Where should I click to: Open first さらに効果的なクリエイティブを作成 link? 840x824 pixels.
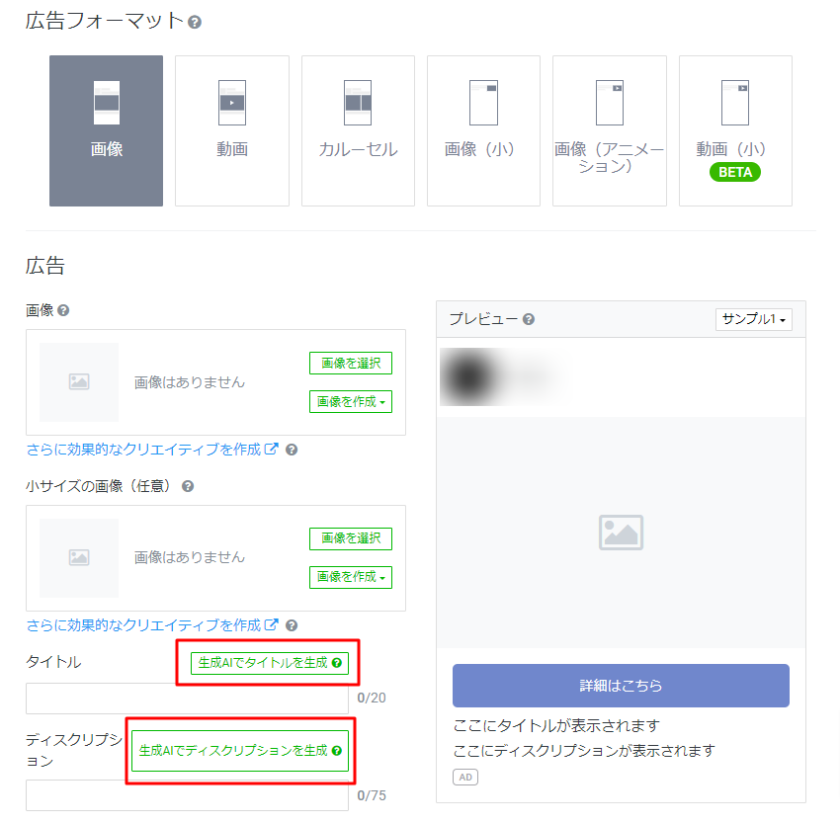coord(152,450)
